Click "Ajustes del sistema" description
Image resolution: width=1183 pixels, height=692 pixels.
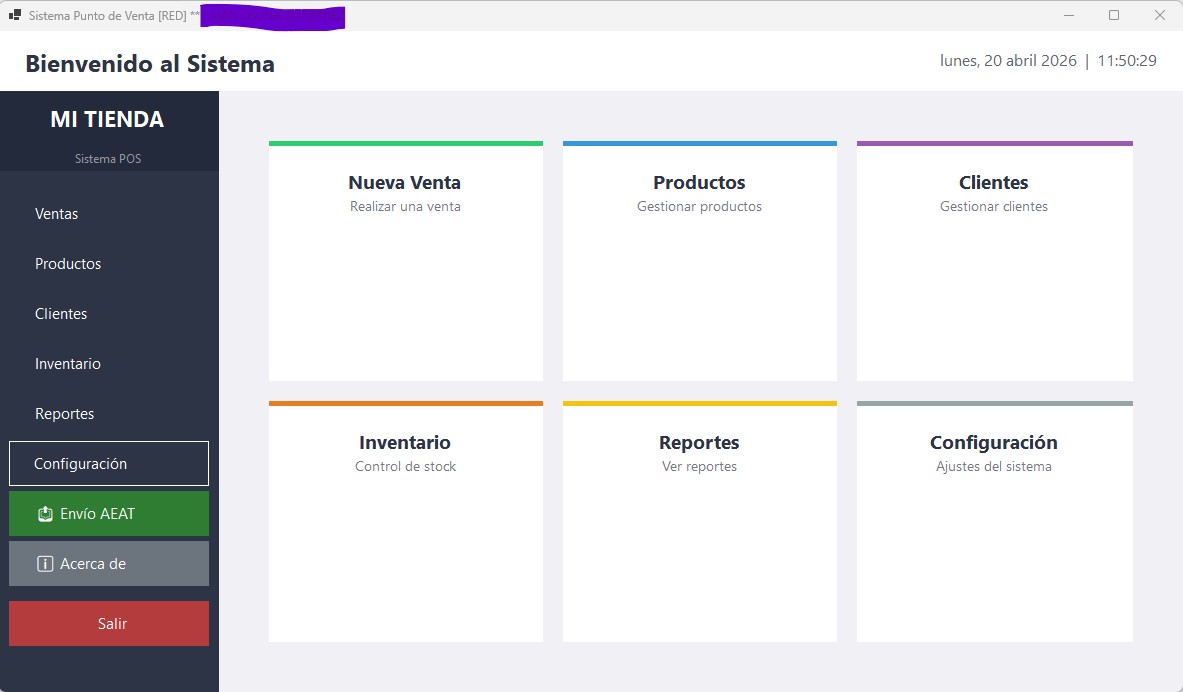tap(994, 466)
